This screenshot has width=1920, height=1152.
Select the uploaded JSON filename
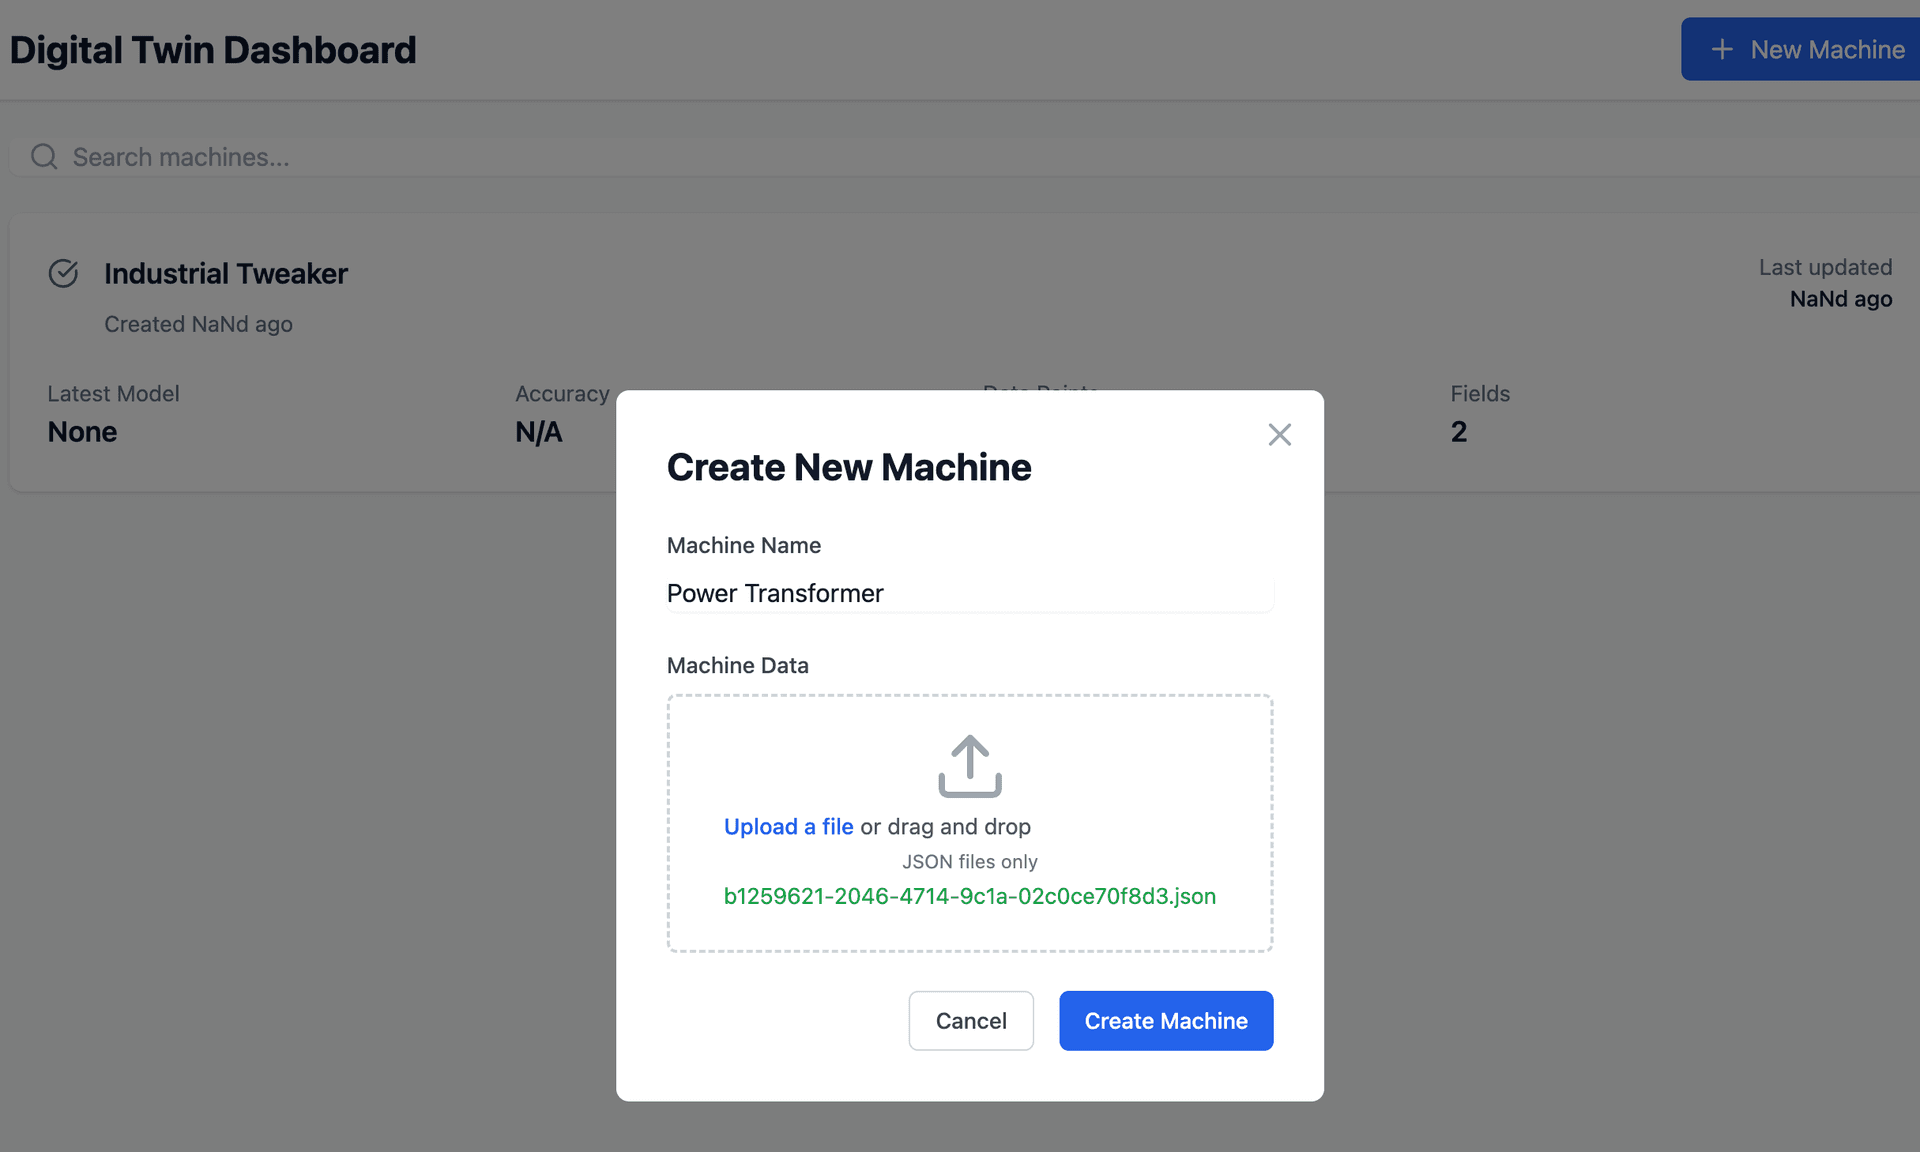(969, 896)
